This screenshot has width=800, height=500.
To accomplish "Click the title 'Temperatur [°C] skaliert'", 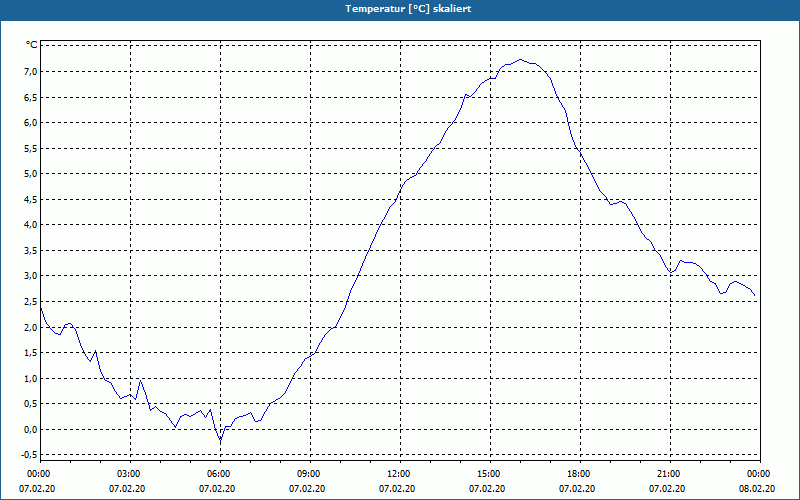I will click(x=408, y=9).
